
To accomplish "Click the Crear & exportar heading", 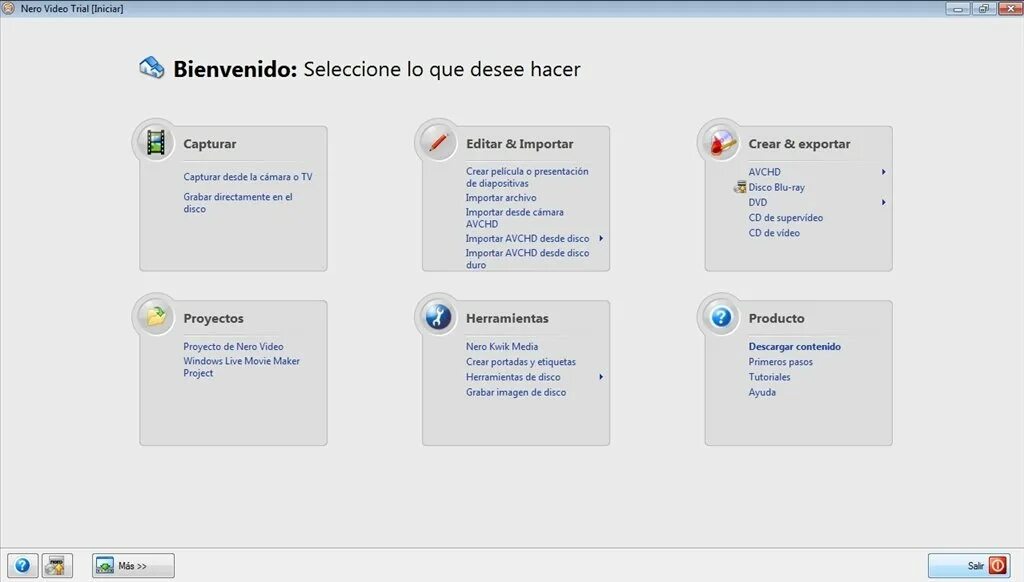I will (799, 144).
